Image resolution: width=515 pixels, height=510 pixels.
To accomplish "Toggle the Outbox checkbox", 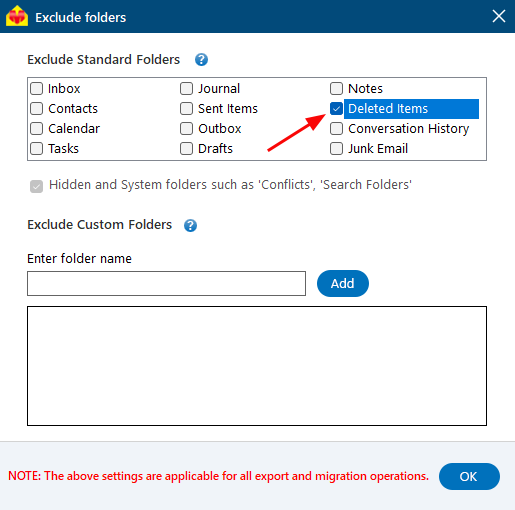I will click(187, 129).
